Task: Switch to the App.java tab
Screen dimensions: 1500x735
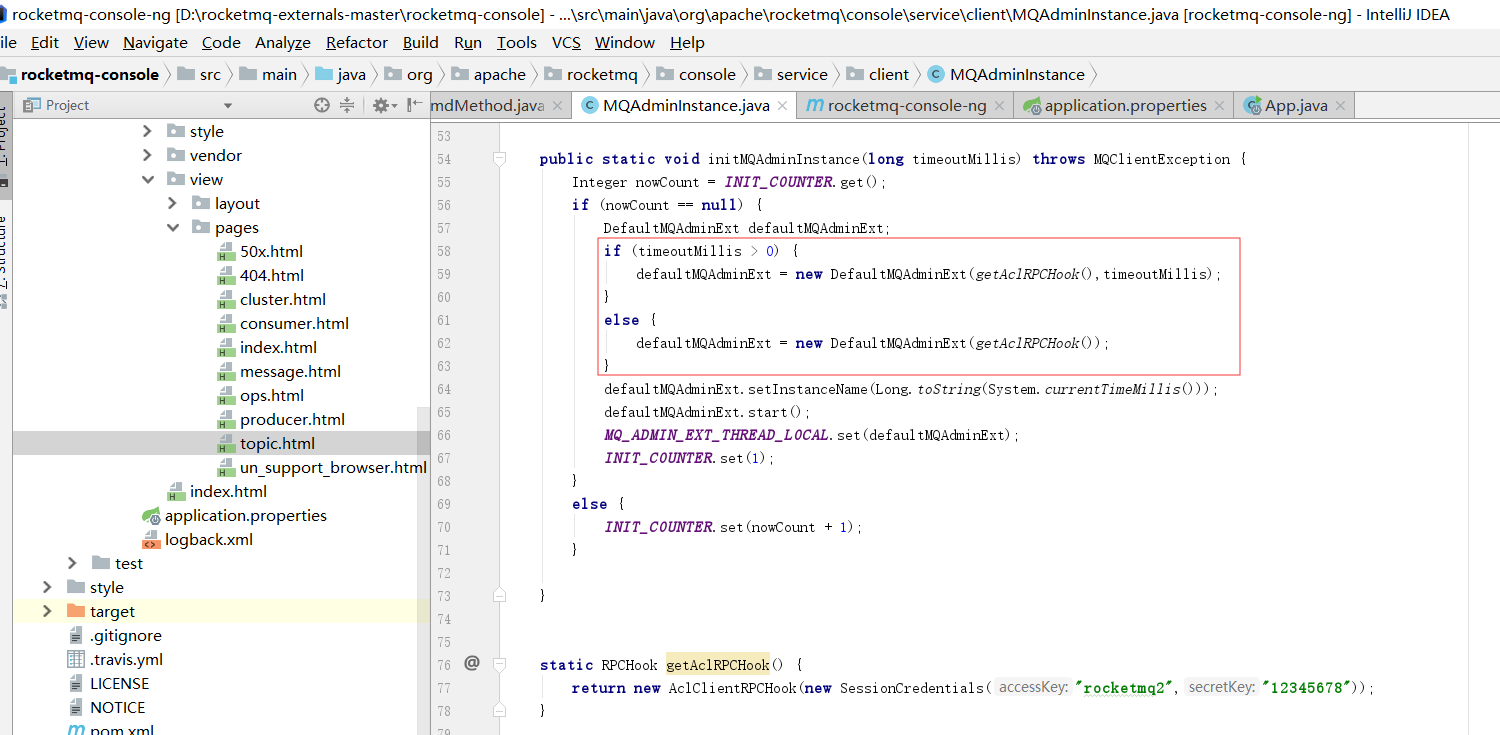Action: click(x=1295, y=106)
